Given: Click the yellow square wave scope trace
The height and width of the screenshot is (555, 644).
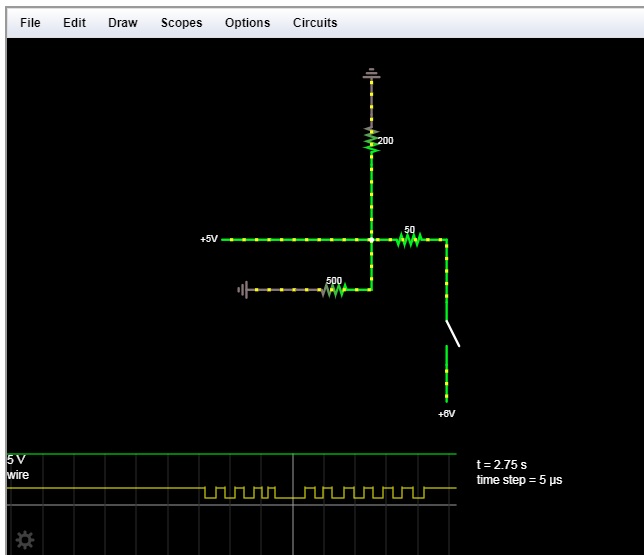Looking at the screenshot, I should (x=314, y=492).
